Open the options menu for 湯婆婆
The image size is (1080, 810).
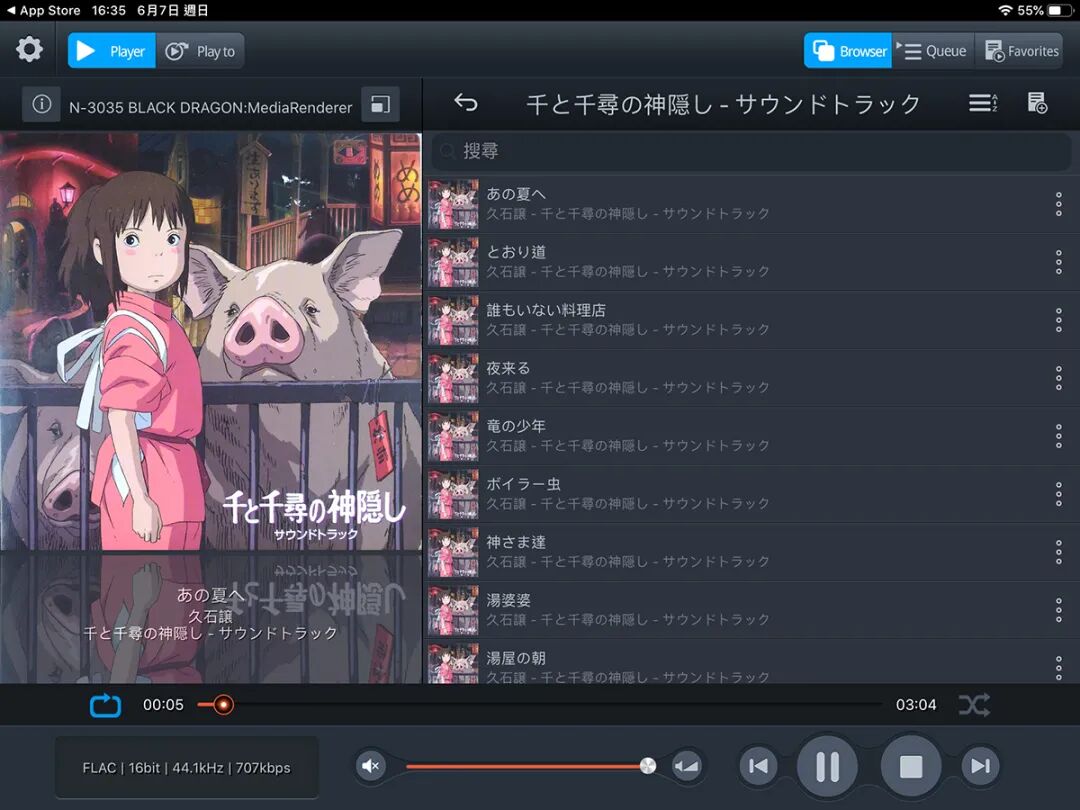click(x=1057, y=609)
